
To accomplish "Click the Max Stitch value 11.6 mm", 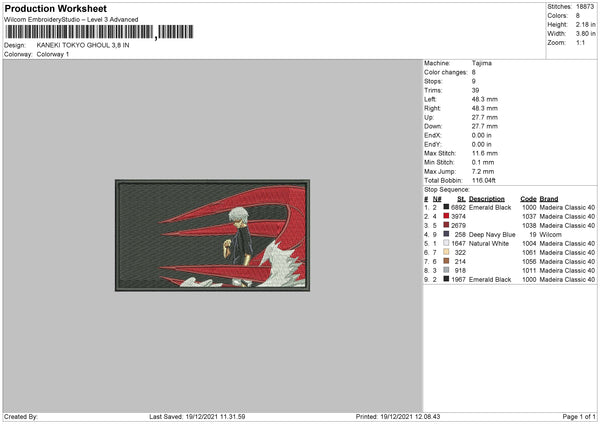I will click(x=485, y=153).
